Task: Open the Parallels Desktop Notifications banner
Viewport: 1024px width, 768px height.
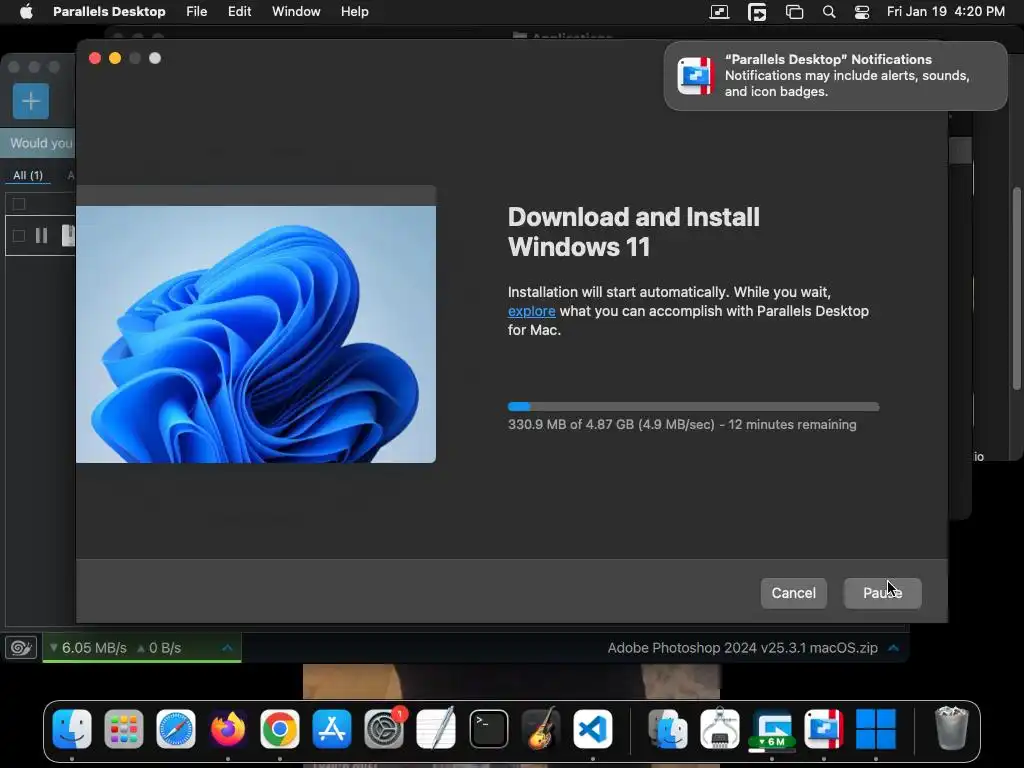Action: coord(835,76)
